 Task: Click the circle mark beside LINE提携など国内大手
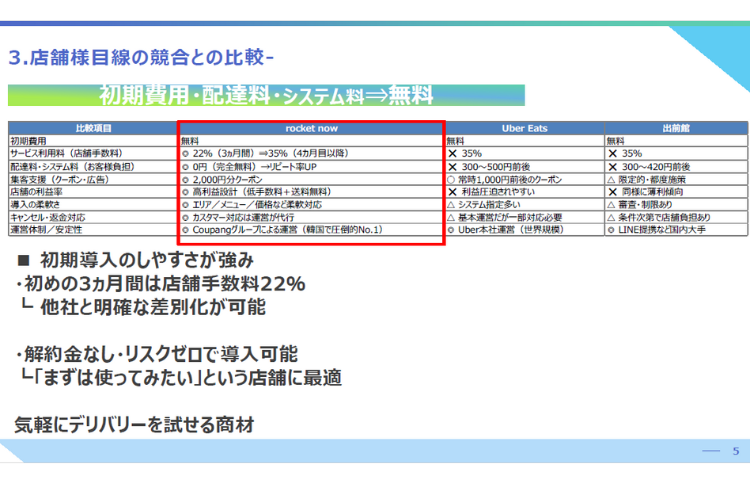[x=612, y=229]
